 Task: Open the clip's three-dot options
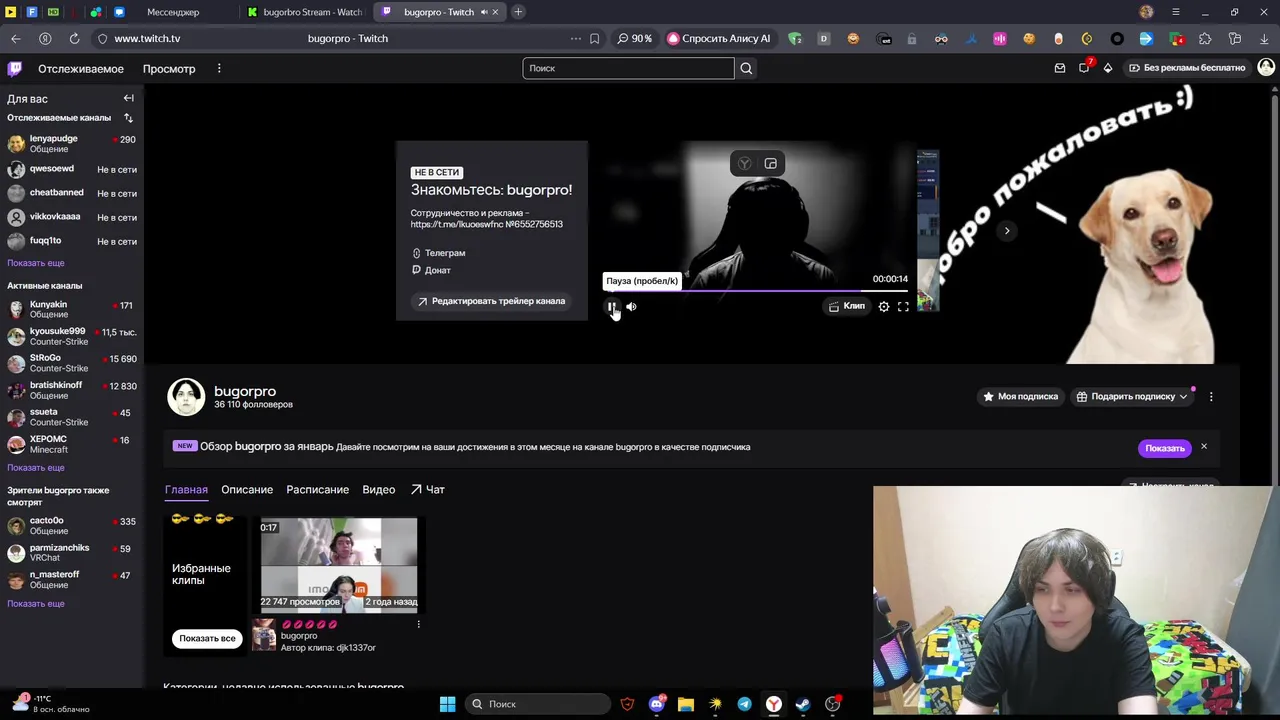418,624
